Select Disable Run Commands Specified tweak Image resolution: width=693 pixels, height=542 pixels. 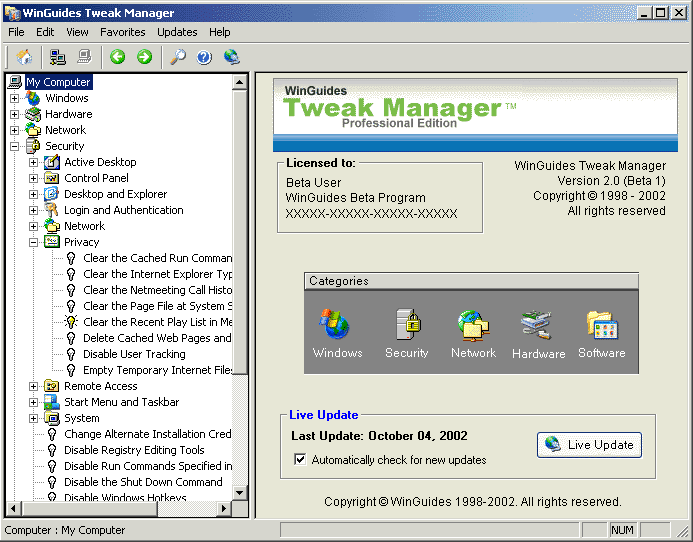(148, 466)
